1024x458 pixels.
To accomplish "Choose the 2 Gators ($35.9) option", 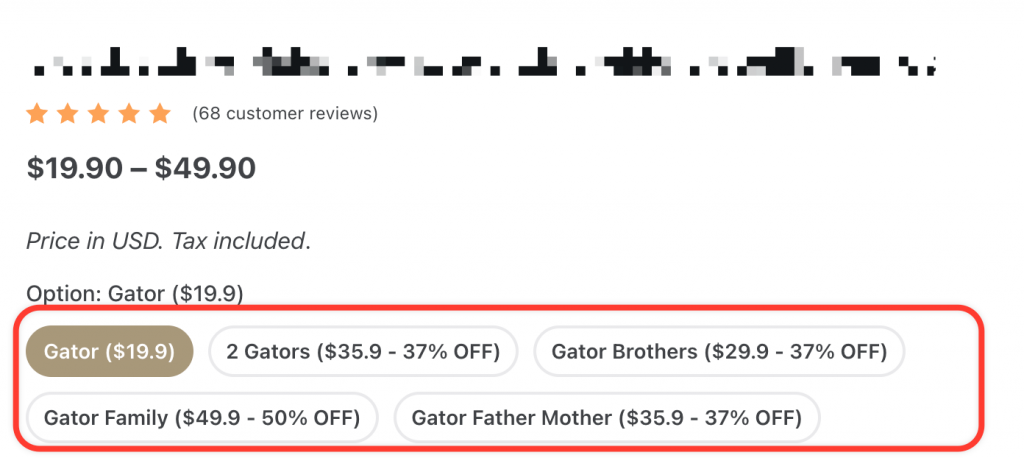I will (x=363, y=352).
